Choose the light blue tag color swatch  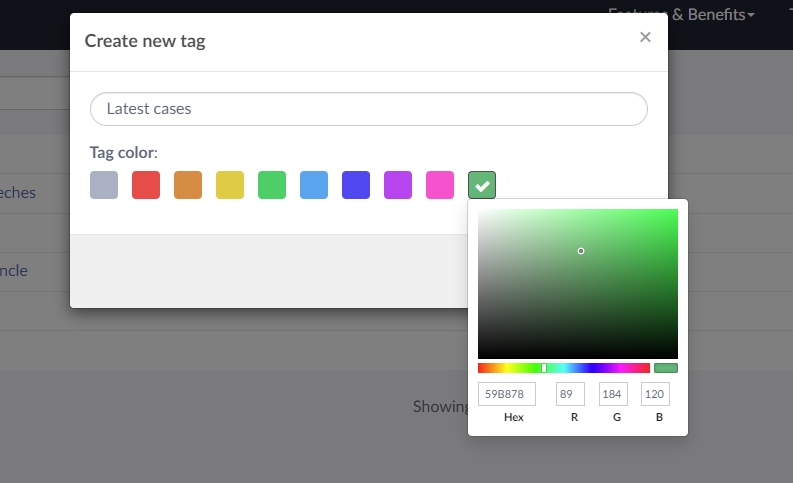click(x=314, y=185)
